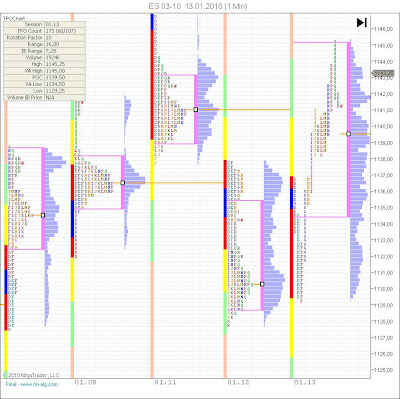
Task: Select the POC square marker of session 01.13
Action: (348, 134)
